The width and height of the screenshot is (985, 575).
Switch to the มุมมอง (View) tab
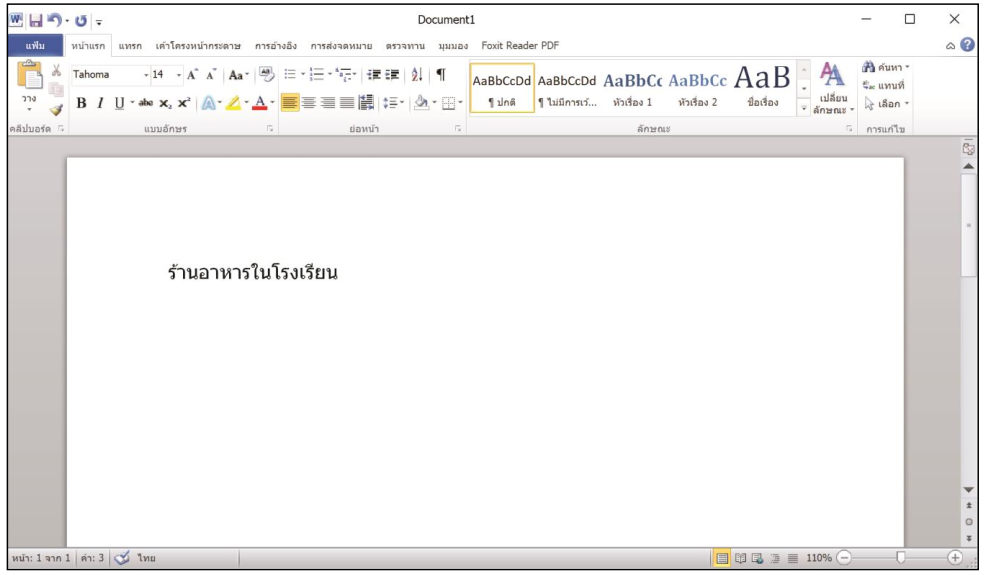(453, 45)
